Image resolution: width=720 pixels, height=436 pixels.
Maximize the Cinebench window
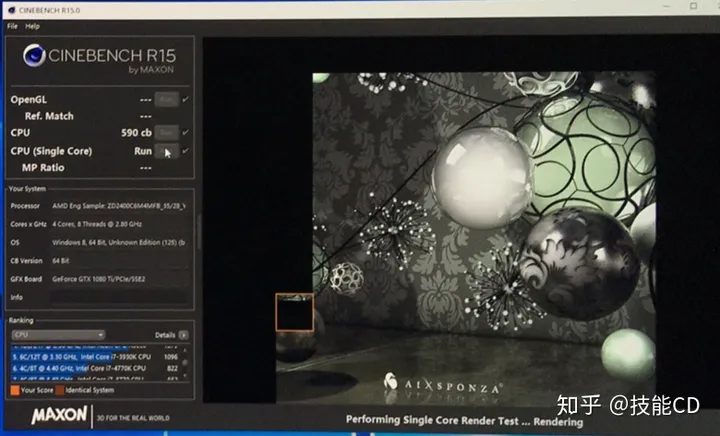tap(693, 6)
